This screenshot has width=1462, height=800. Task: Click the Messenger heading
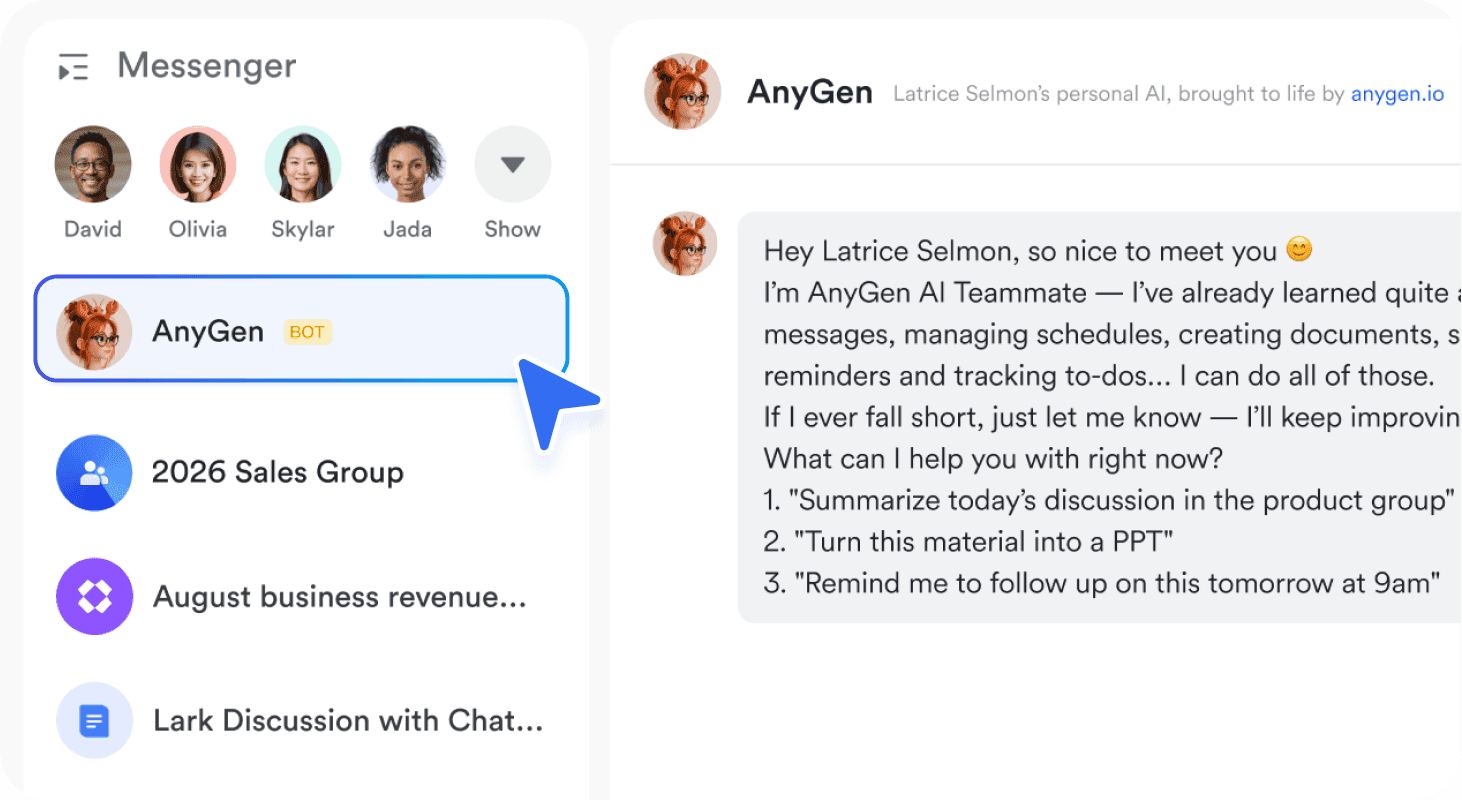[207, 66]
